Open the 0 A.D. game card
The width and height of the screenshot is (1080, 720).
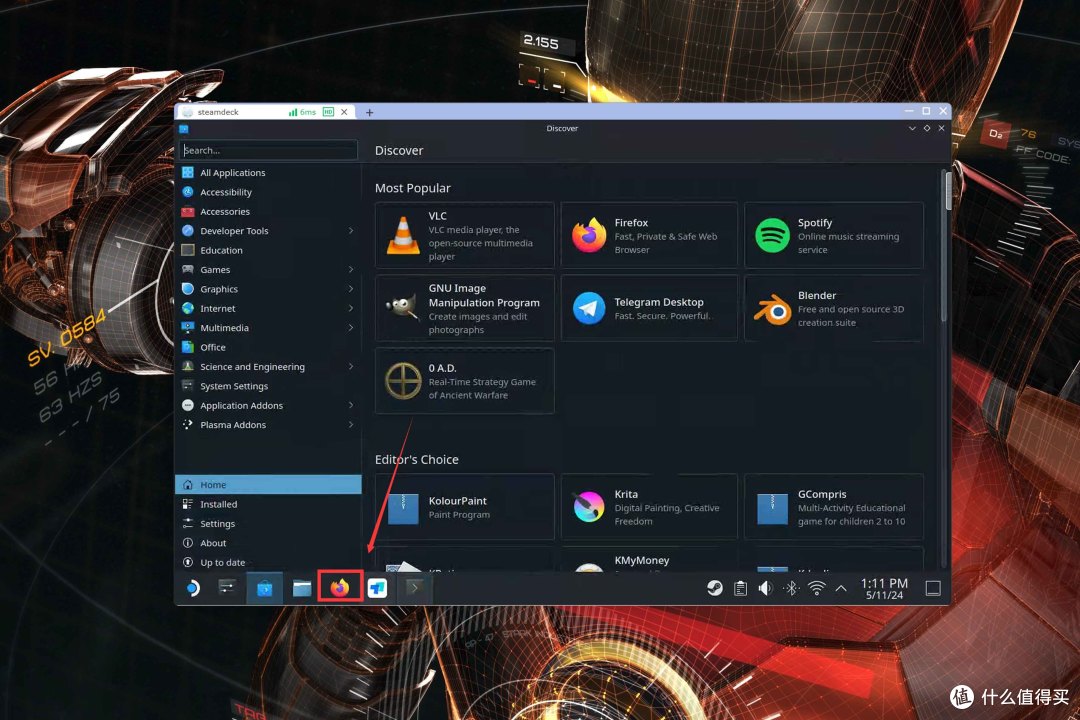point(464,381)
